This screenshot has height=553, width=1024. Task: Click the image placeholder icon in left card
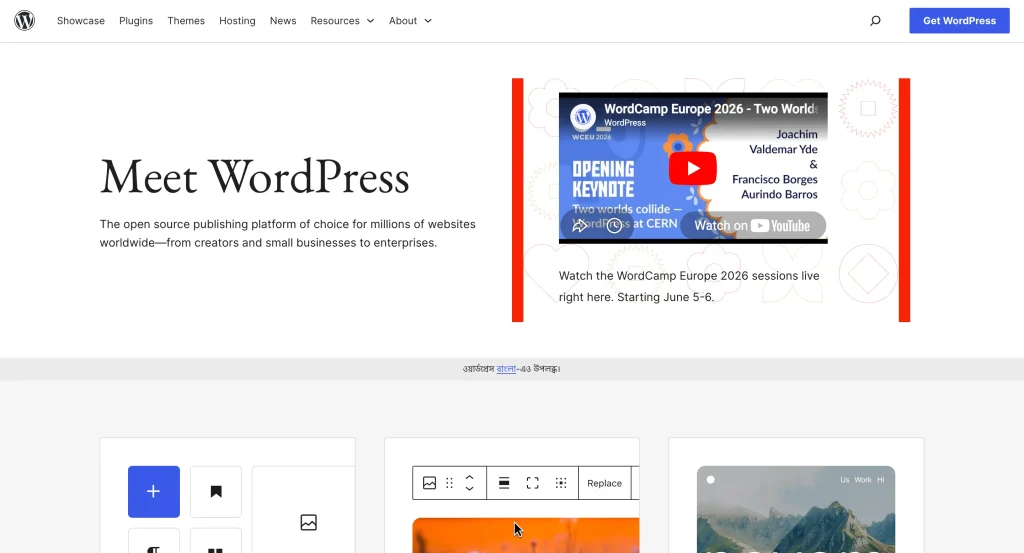pyautogui.click(x=308, y=522)
